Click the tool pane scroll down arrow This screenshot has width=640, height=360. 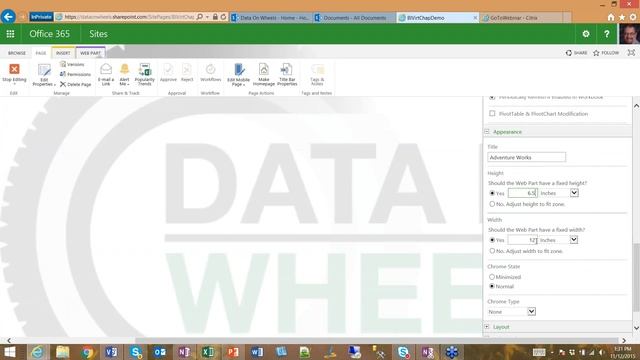[x=636, y=328]
